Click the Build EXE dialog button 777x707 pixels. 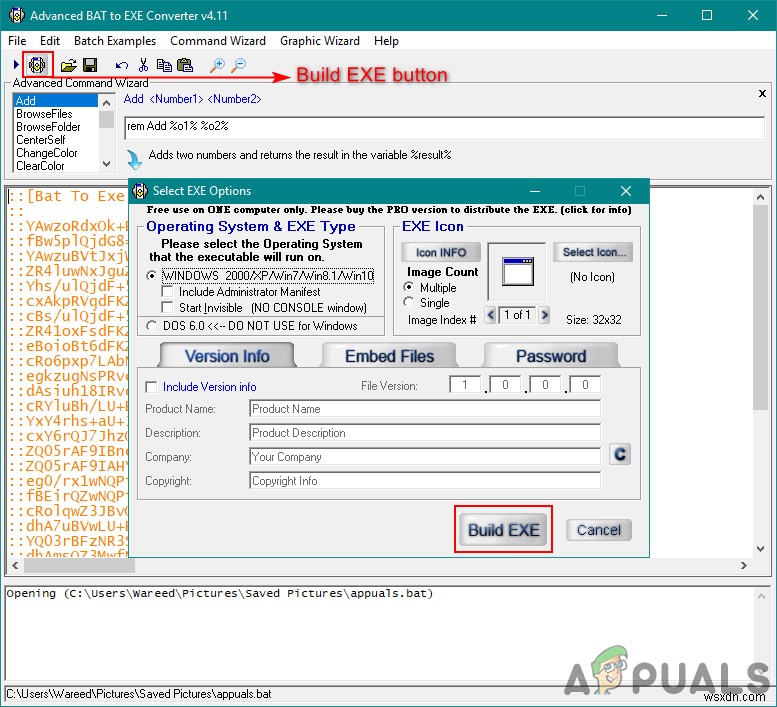click(x=503, y=530)
